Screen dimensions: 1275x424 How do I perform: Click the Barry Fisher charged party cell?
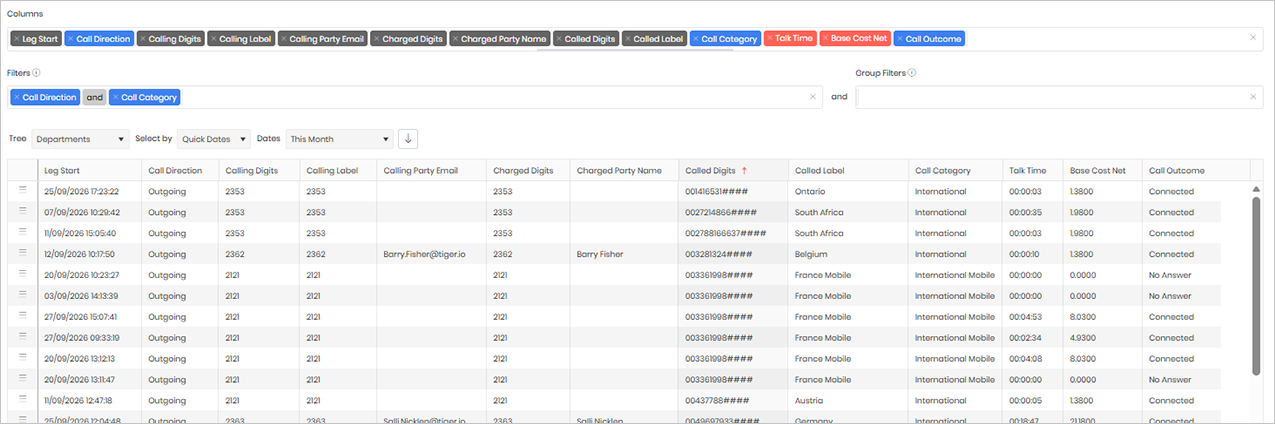[624, 254]
